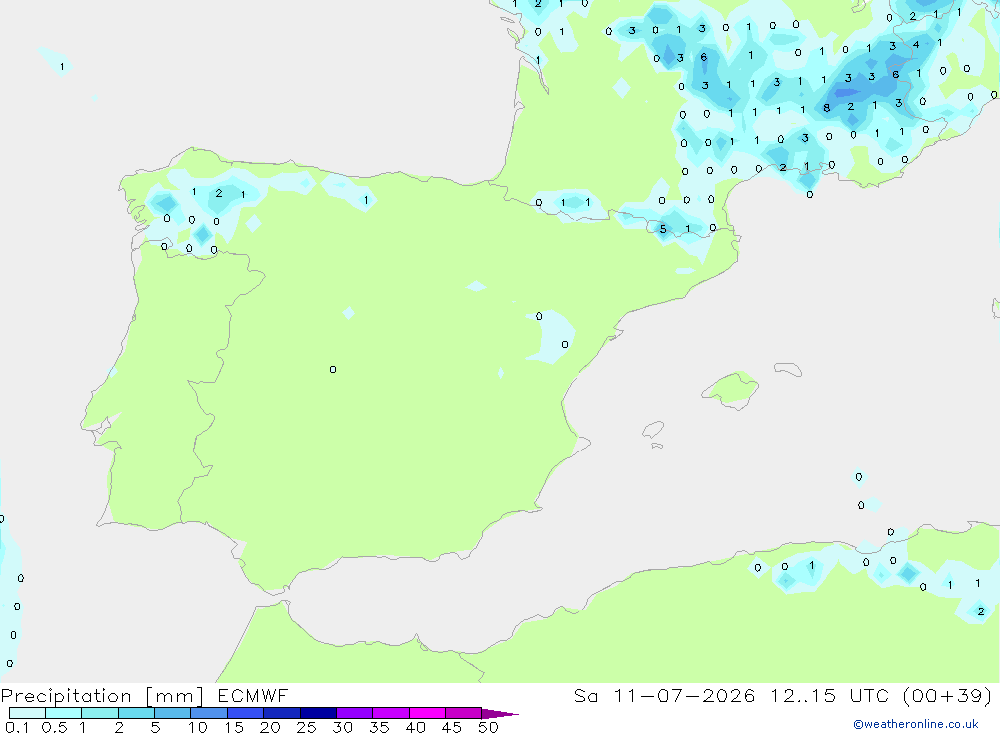This screenshot has width=1000, height=733.
Task: Click the '15' legend scale label
Action: coord(234,727)
